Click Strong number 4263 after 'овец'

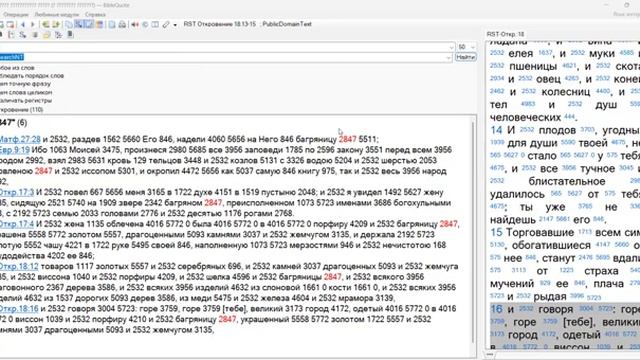[x=571, y=78]
